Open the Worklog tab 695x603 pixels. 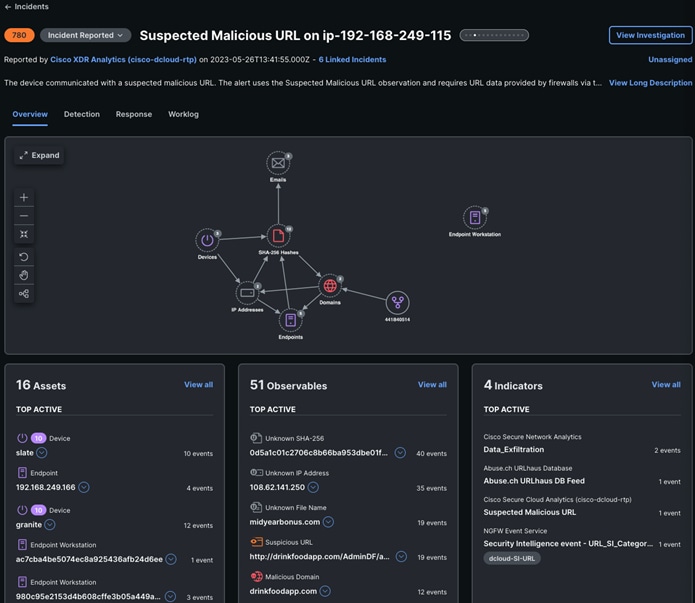click(183, 114)
